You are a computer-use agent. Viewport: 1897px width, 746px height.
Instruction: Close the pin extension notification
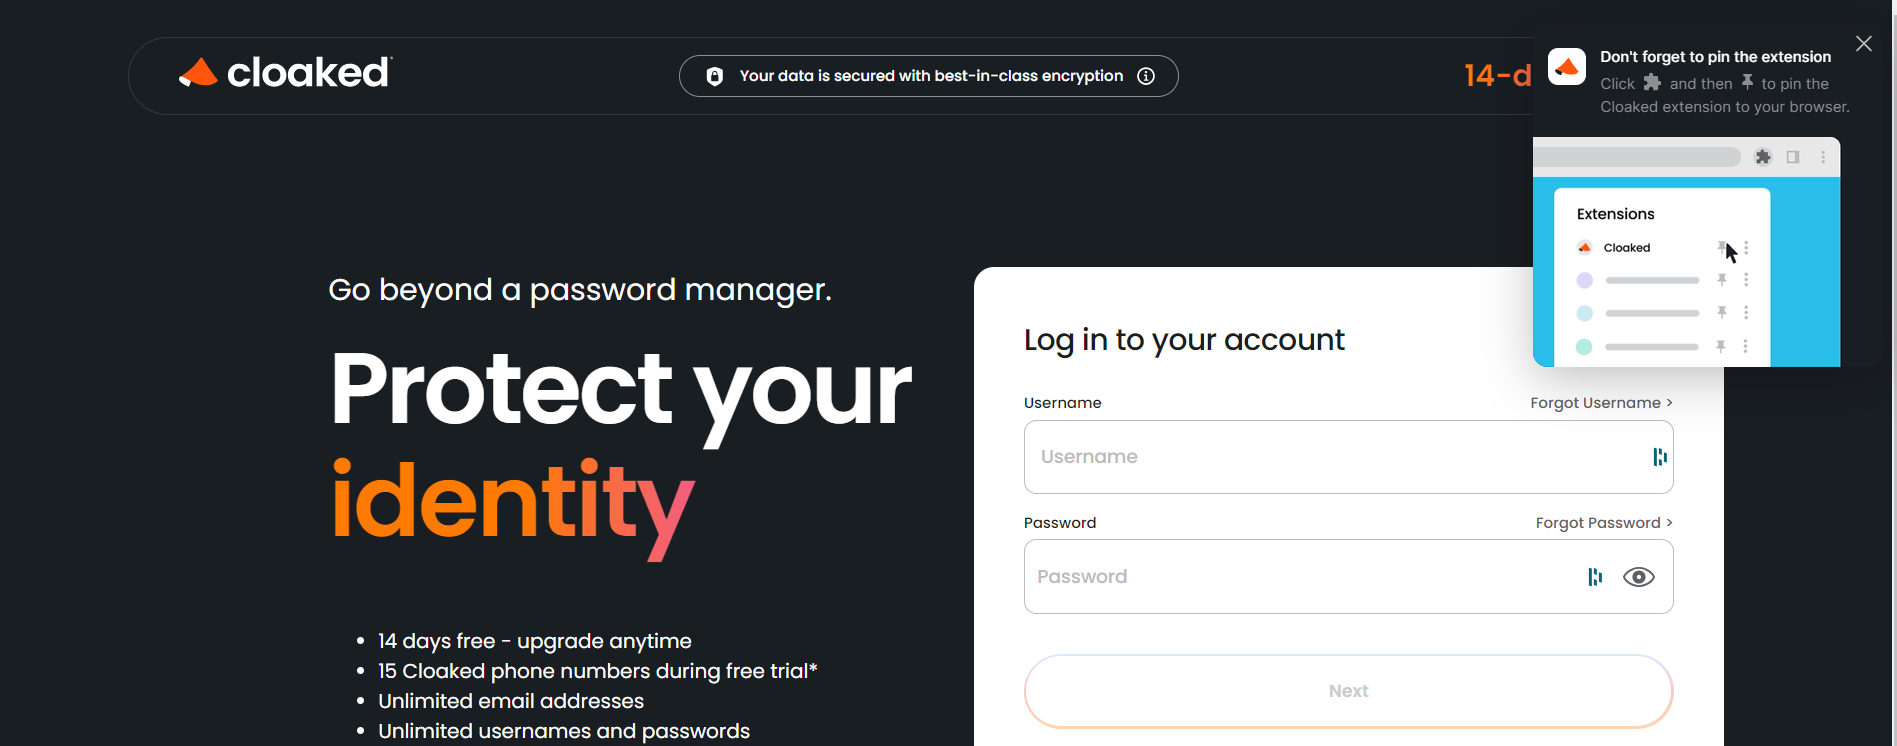point(1864,44)
